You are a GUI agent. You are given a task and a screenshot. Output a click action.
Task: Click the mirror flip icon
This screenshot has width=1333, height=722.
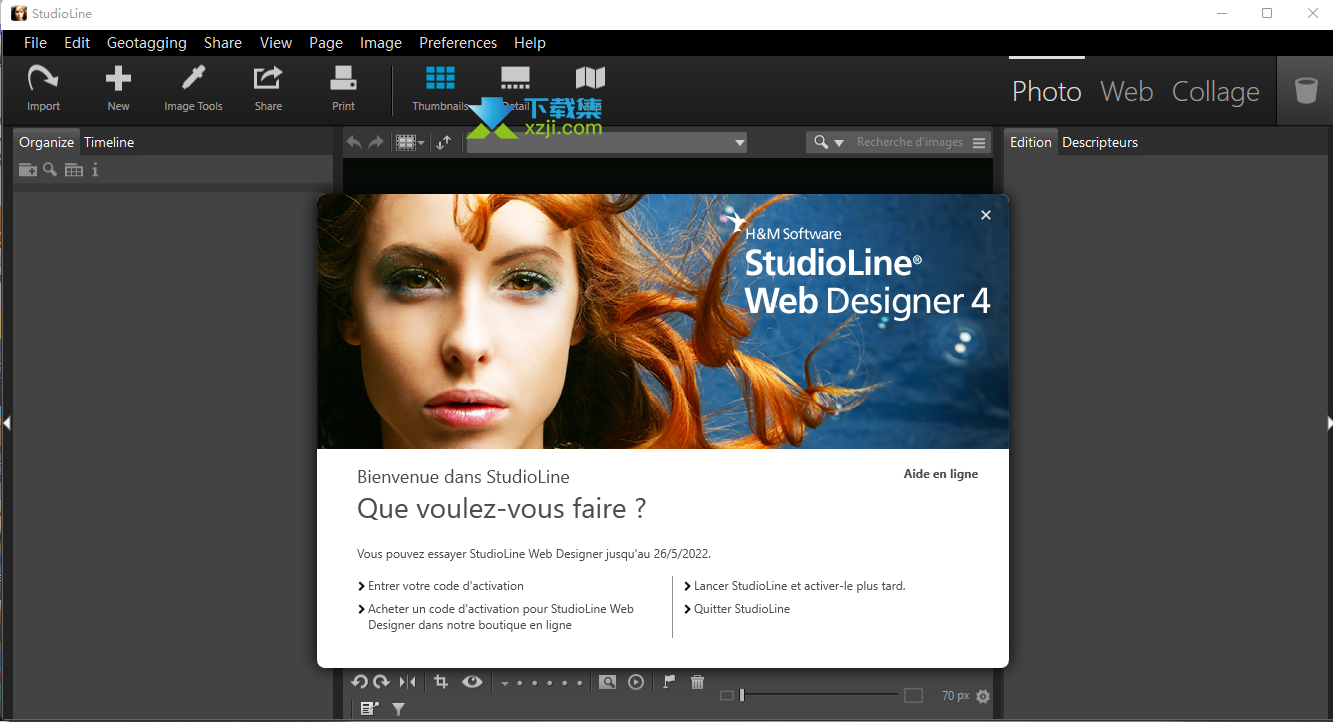[x=407, y=682]
